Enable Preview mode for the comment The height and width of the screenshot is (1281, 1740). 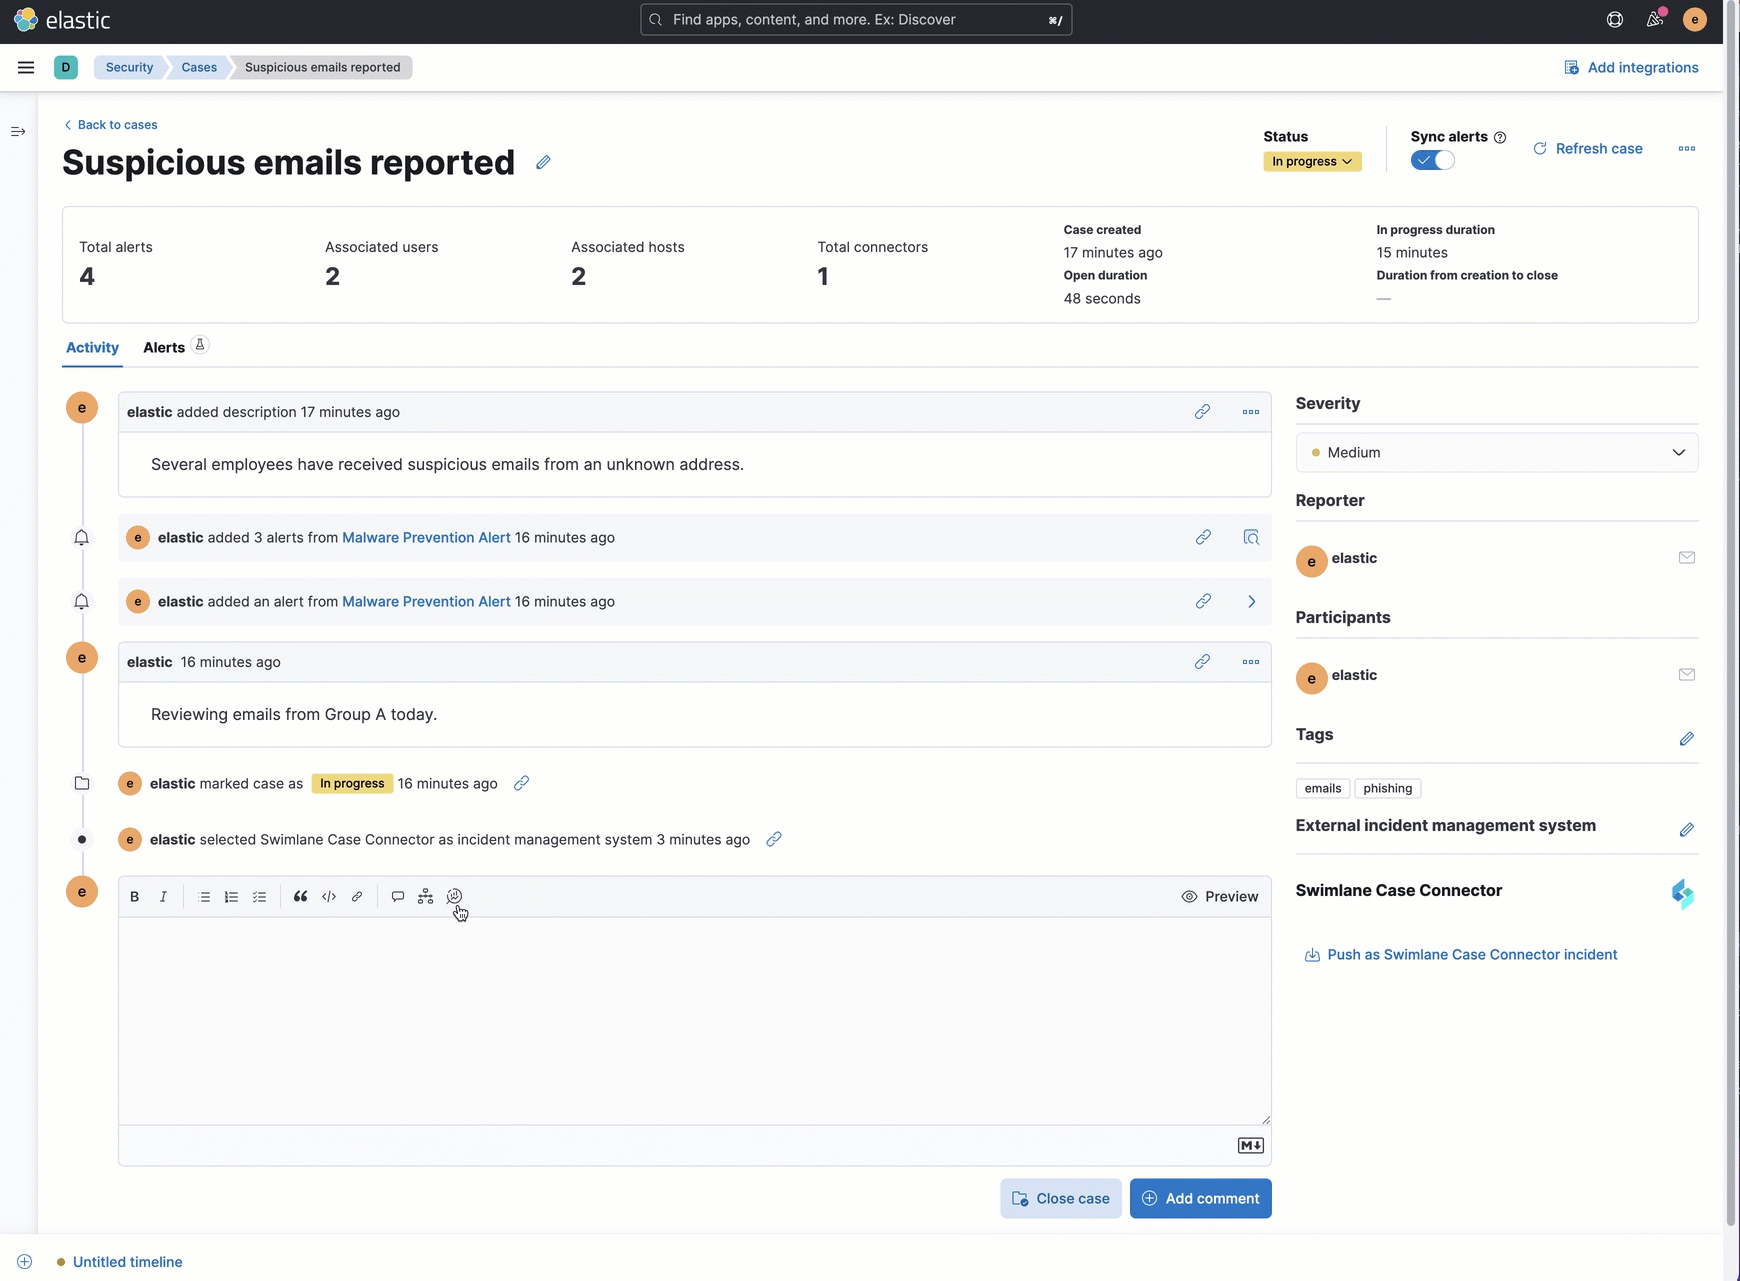click(x=1221, y=896)
